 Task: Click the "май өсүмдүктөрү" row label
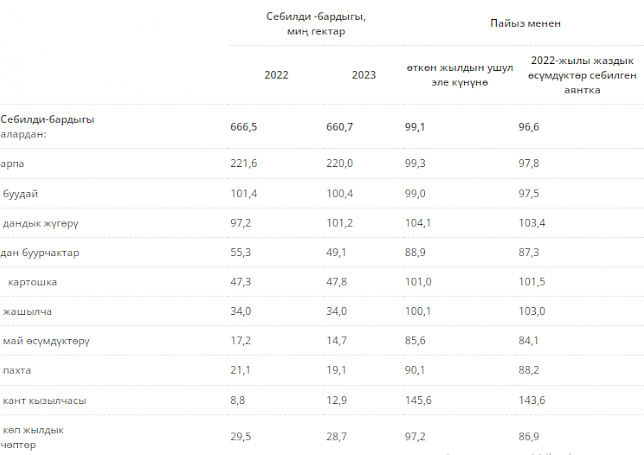pyautogui.click(x=46, y=341)
